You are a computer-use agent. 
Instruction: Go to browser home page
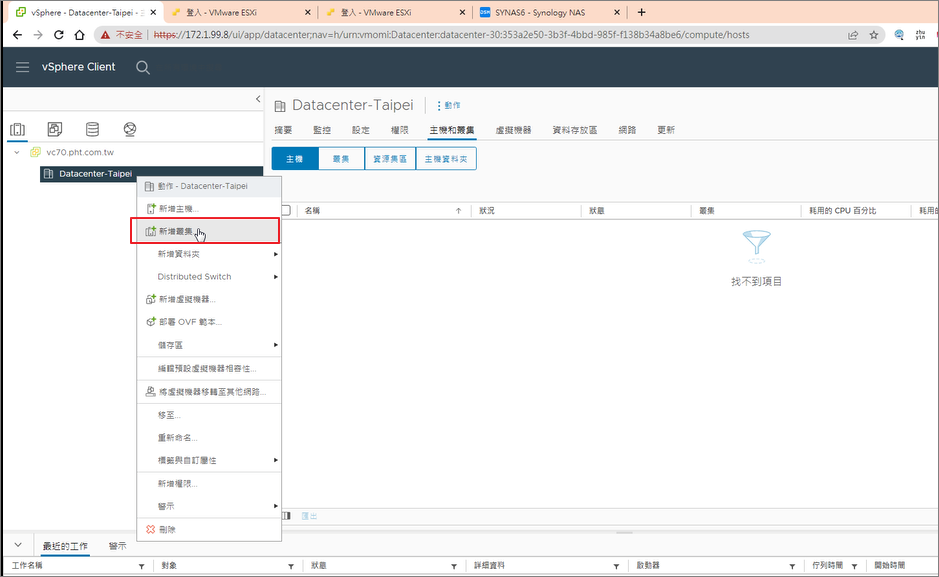coord(79,35)
